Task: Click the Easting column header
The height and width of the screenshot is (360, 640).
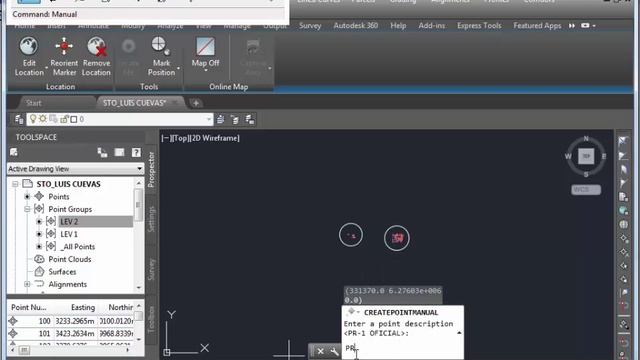Action: coord(83,307)
